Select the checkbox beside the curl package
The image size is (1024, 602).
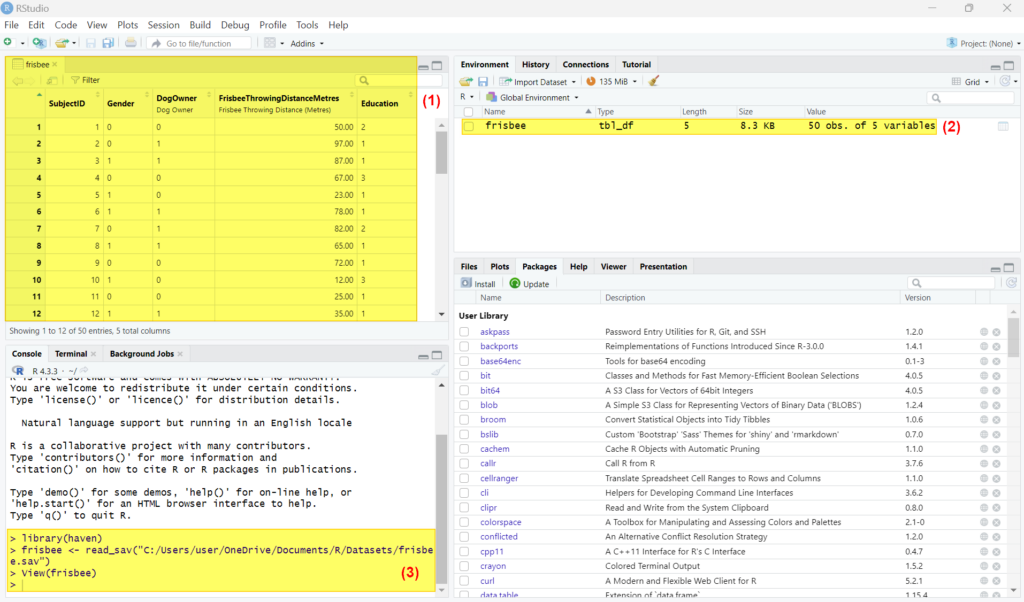(465, 580)
